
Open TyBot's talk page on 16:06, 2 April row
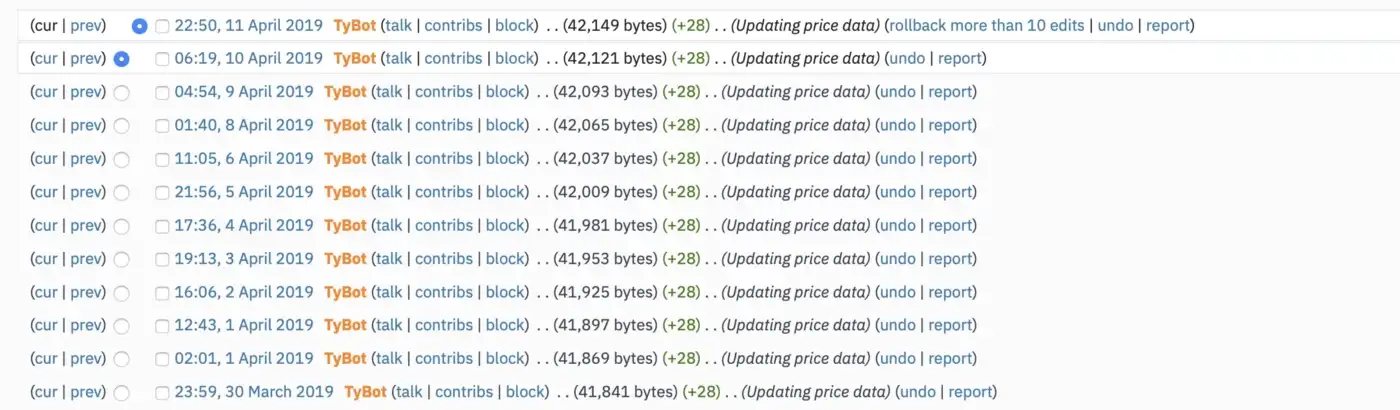389,292
